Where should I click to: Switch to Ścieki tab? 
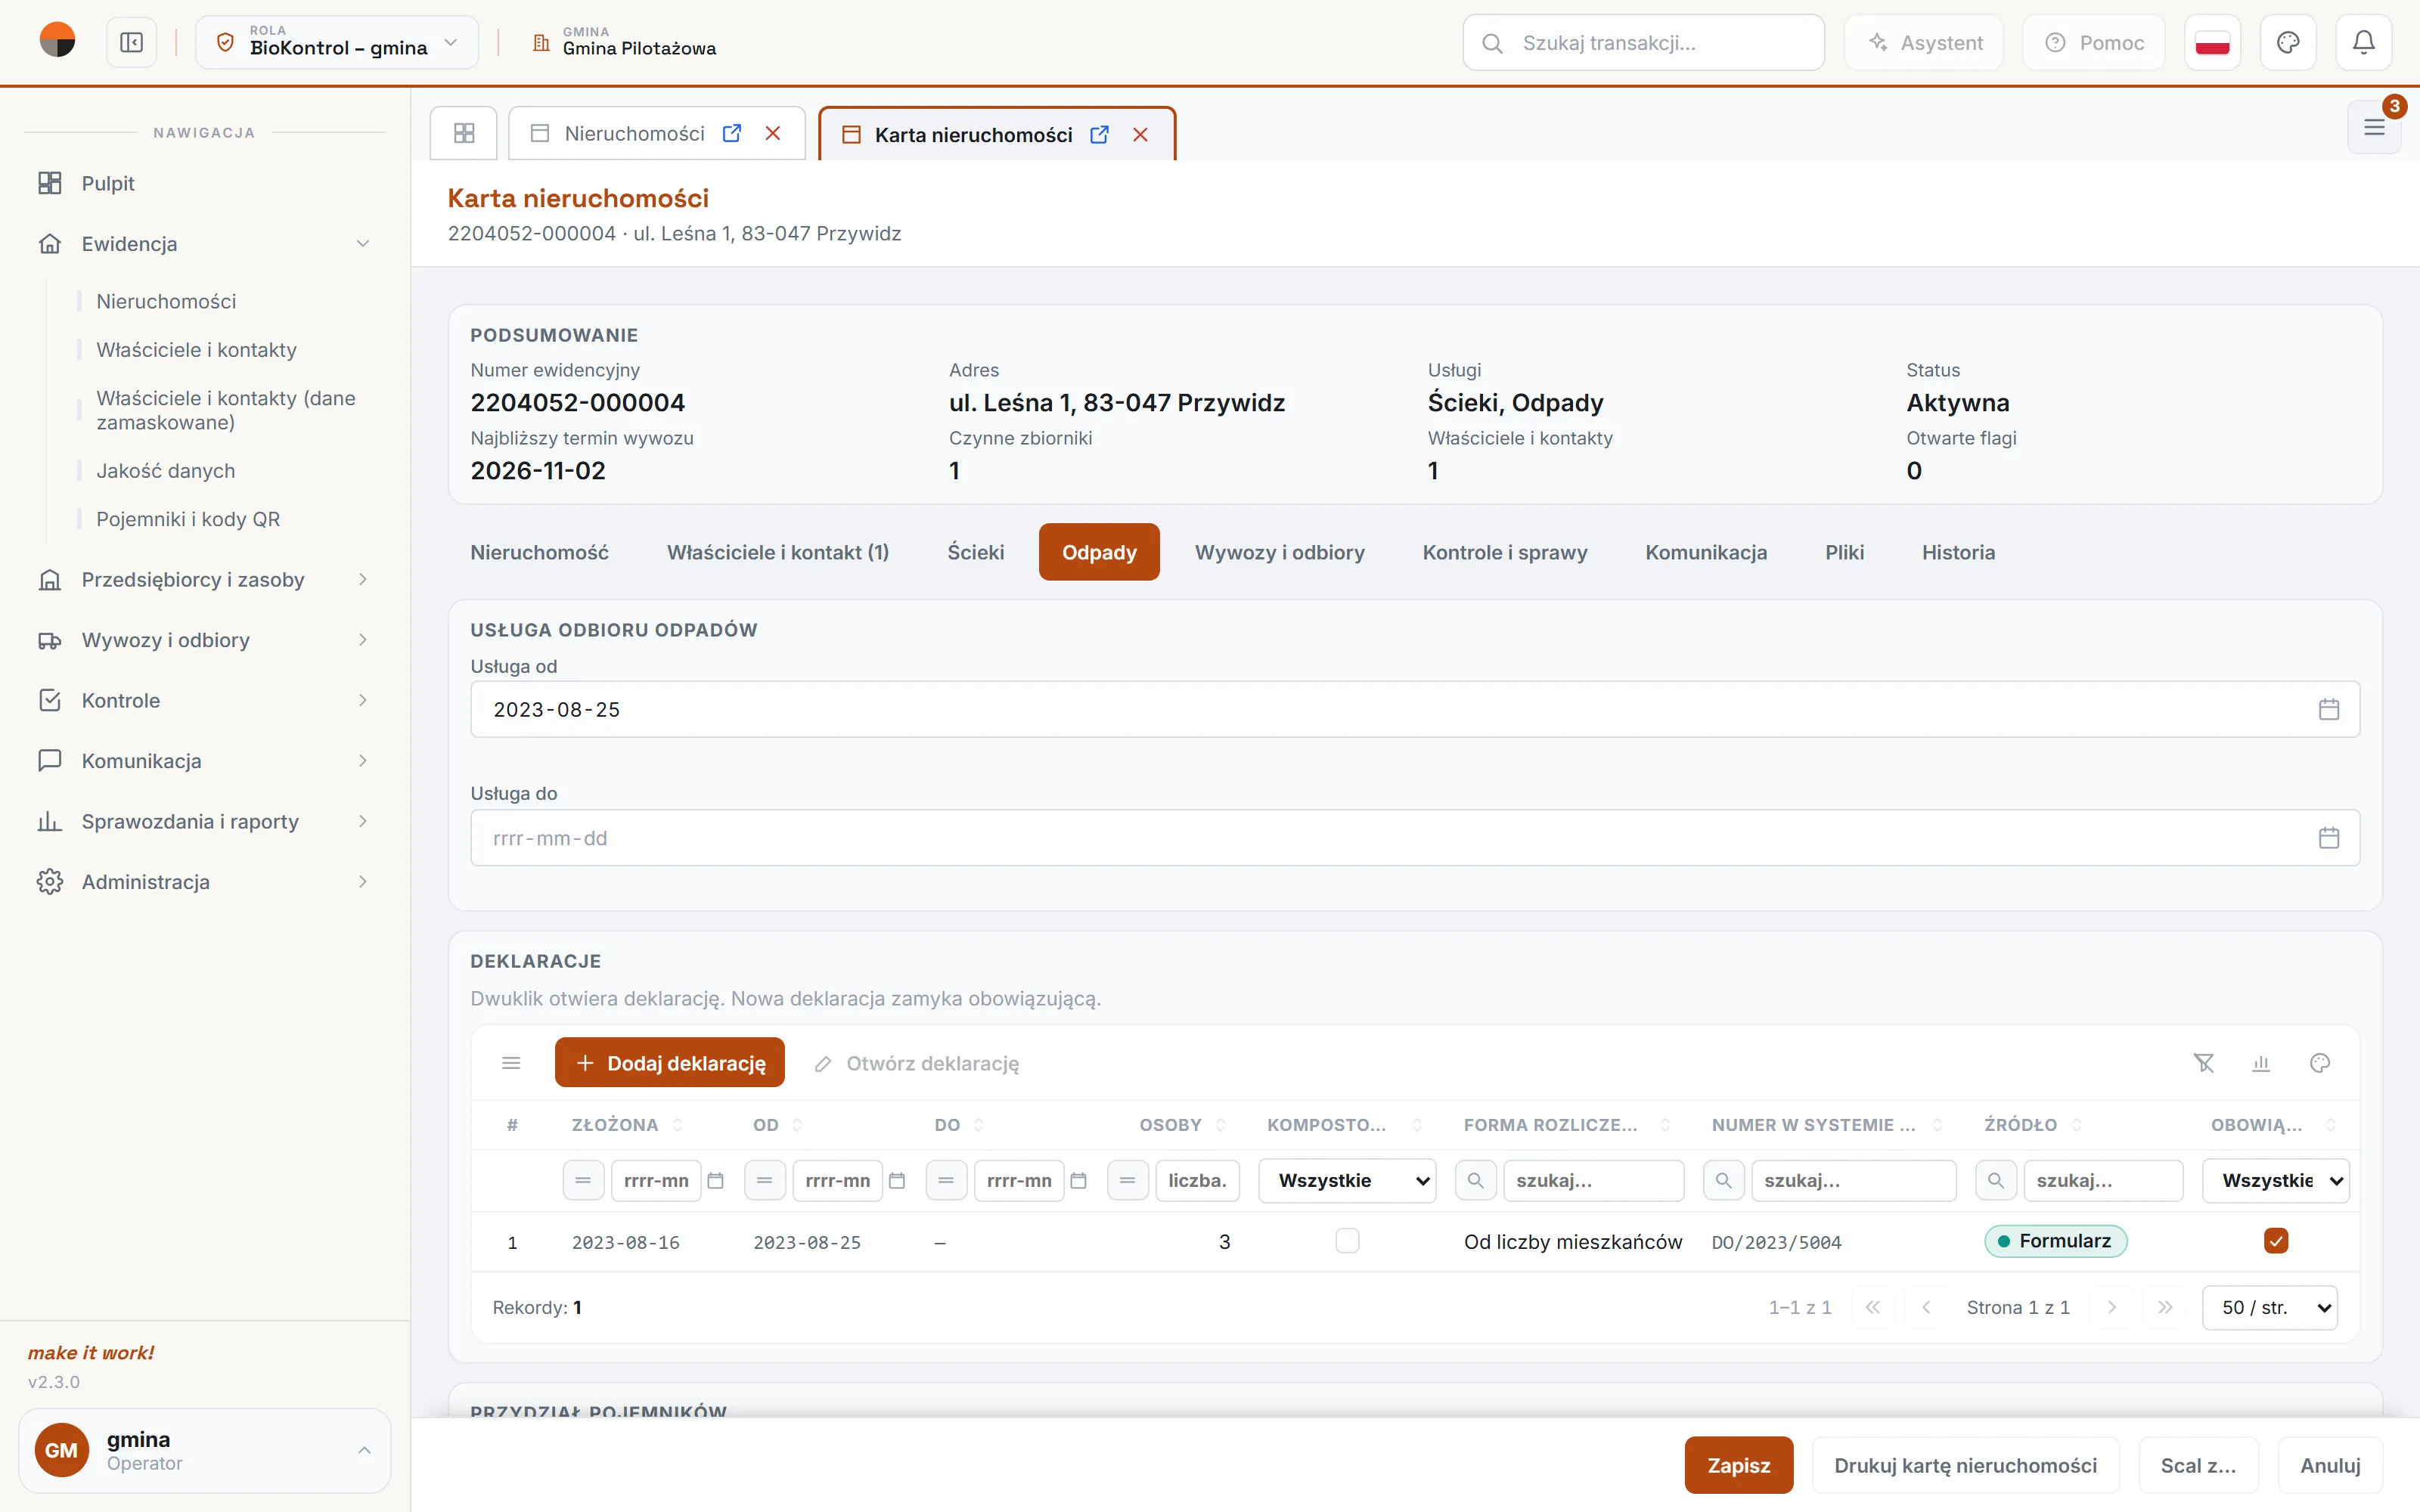point(976,552)
